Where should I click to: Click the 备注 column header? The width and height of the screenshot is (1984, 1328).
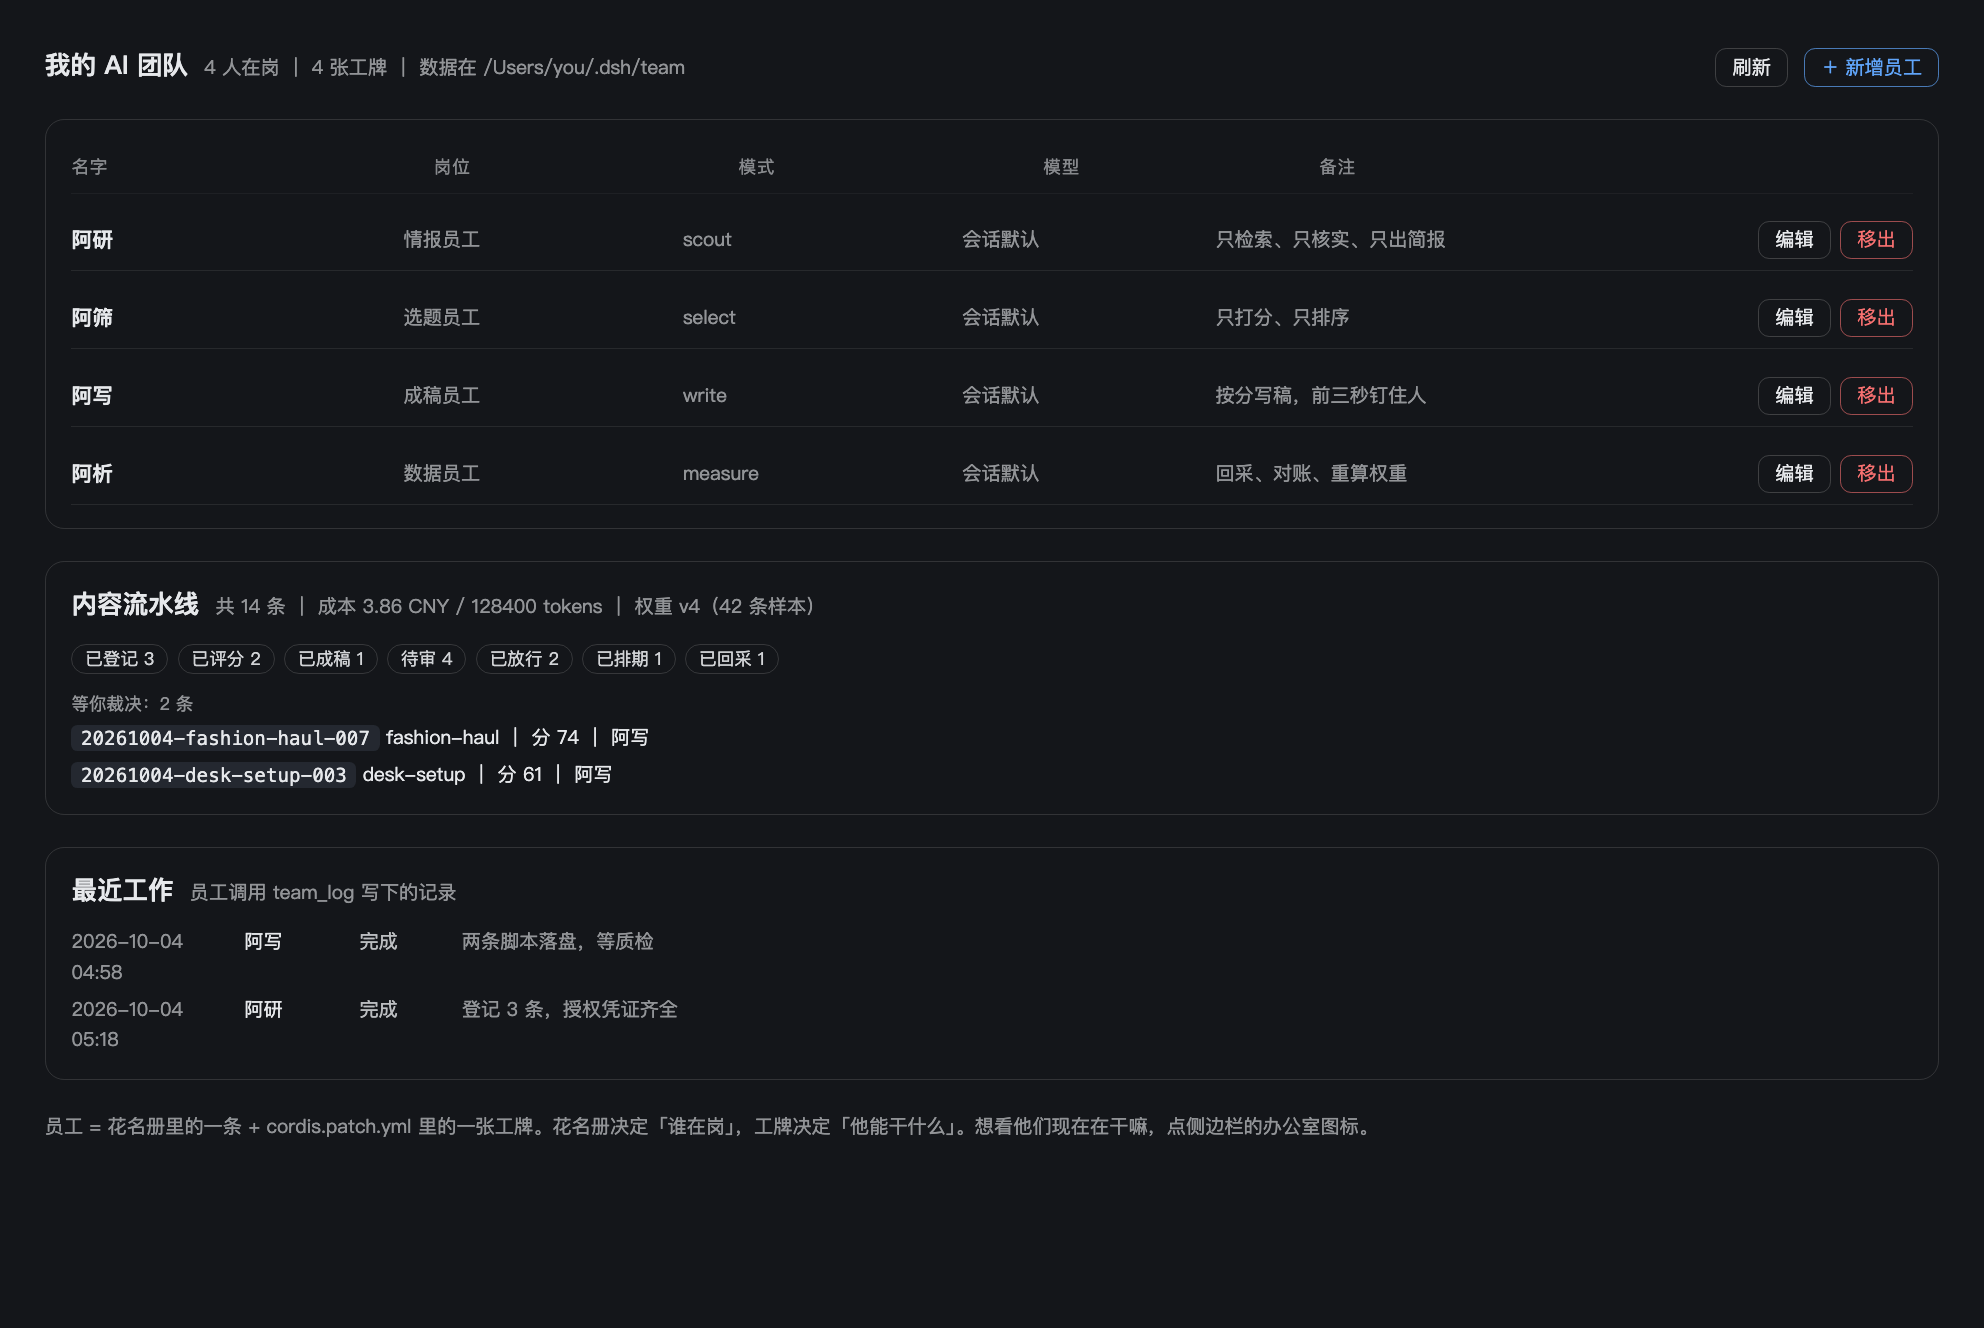(x=1337, y=167)
